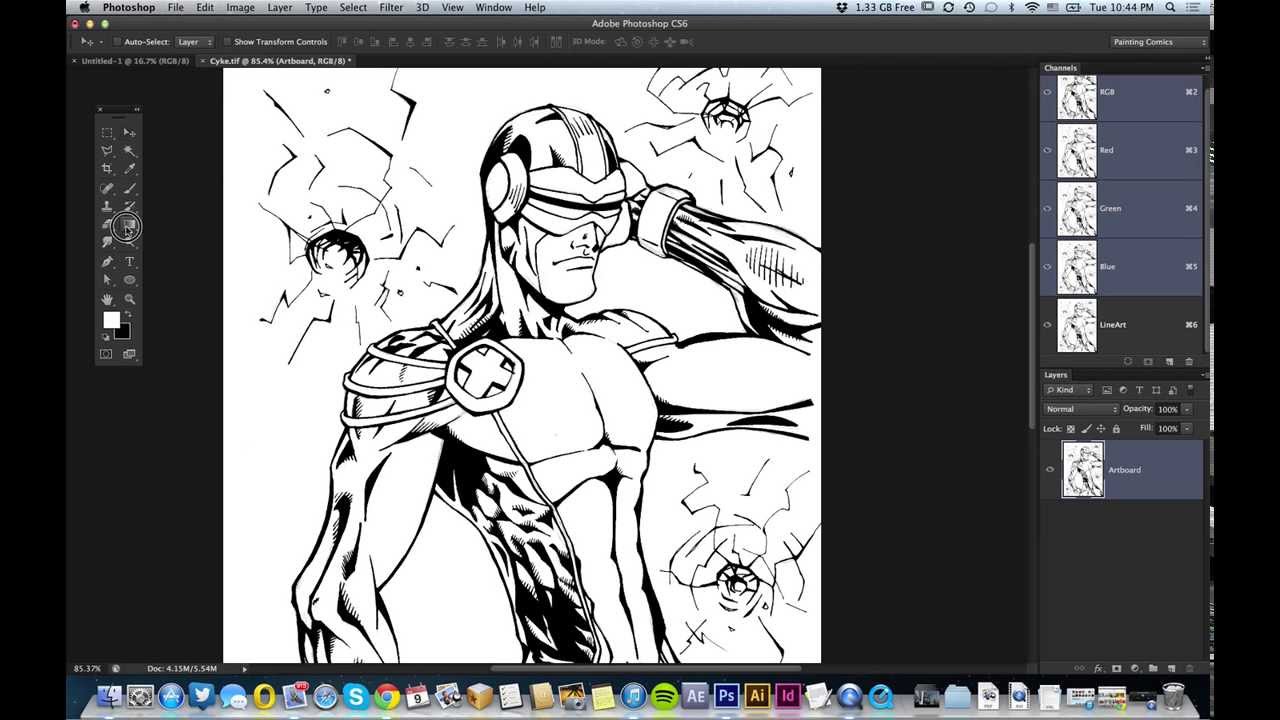
Task: Lock all with padlock icon
Action: tap(1116, 428)
